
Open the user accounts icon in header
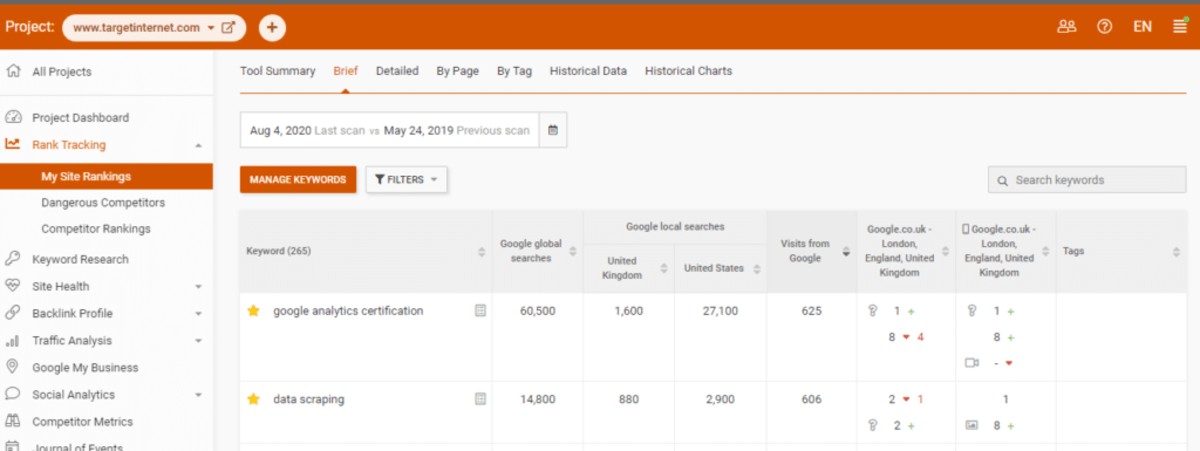coord(1066,27)
